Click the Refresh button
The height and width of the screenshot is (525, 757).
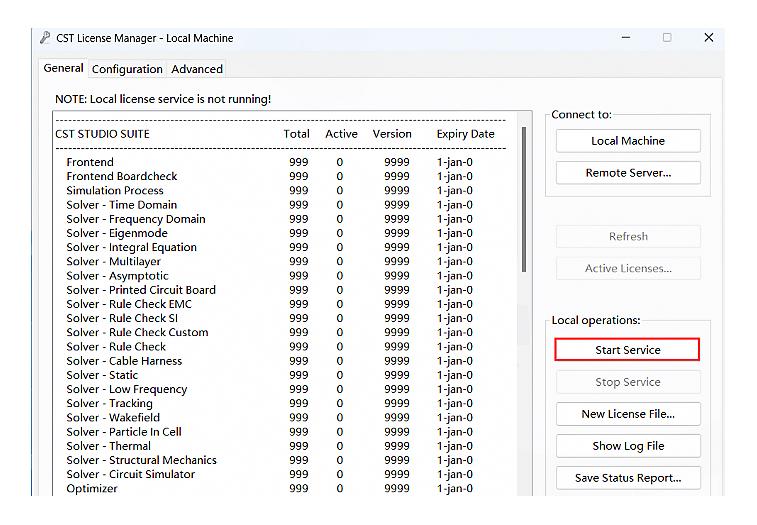628,236
